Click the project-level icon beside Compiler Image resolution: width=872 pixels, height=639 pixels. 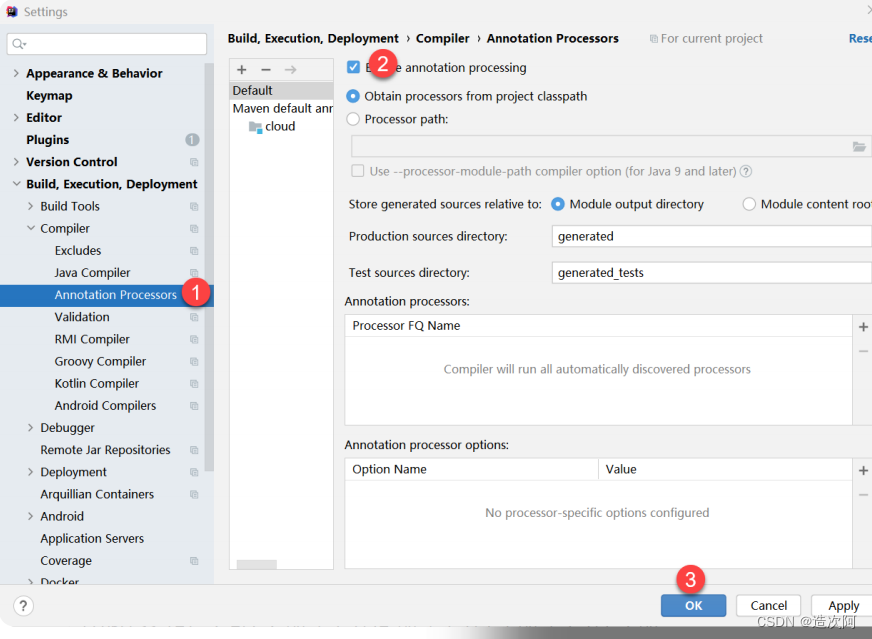pos(194,229)
